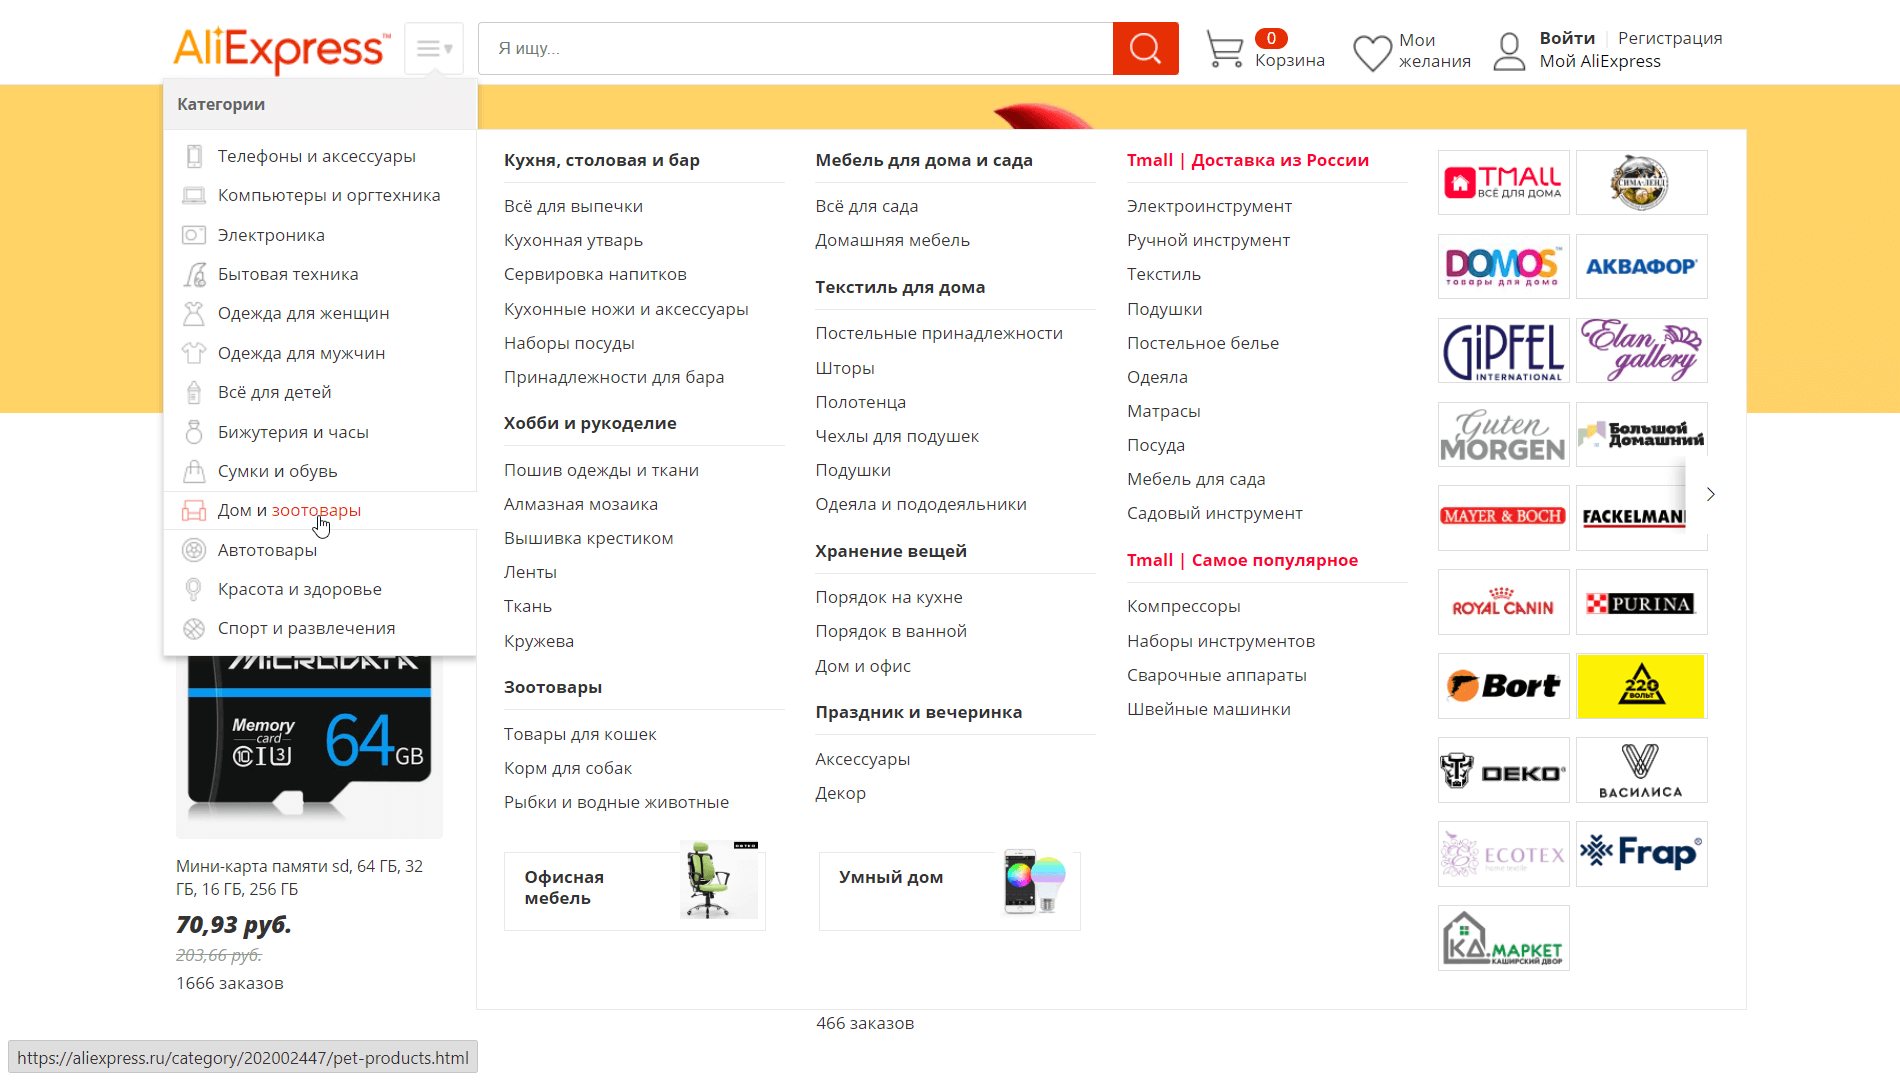
Task: Open Мини-карта памяти sd product title
Action: (299, 877)
